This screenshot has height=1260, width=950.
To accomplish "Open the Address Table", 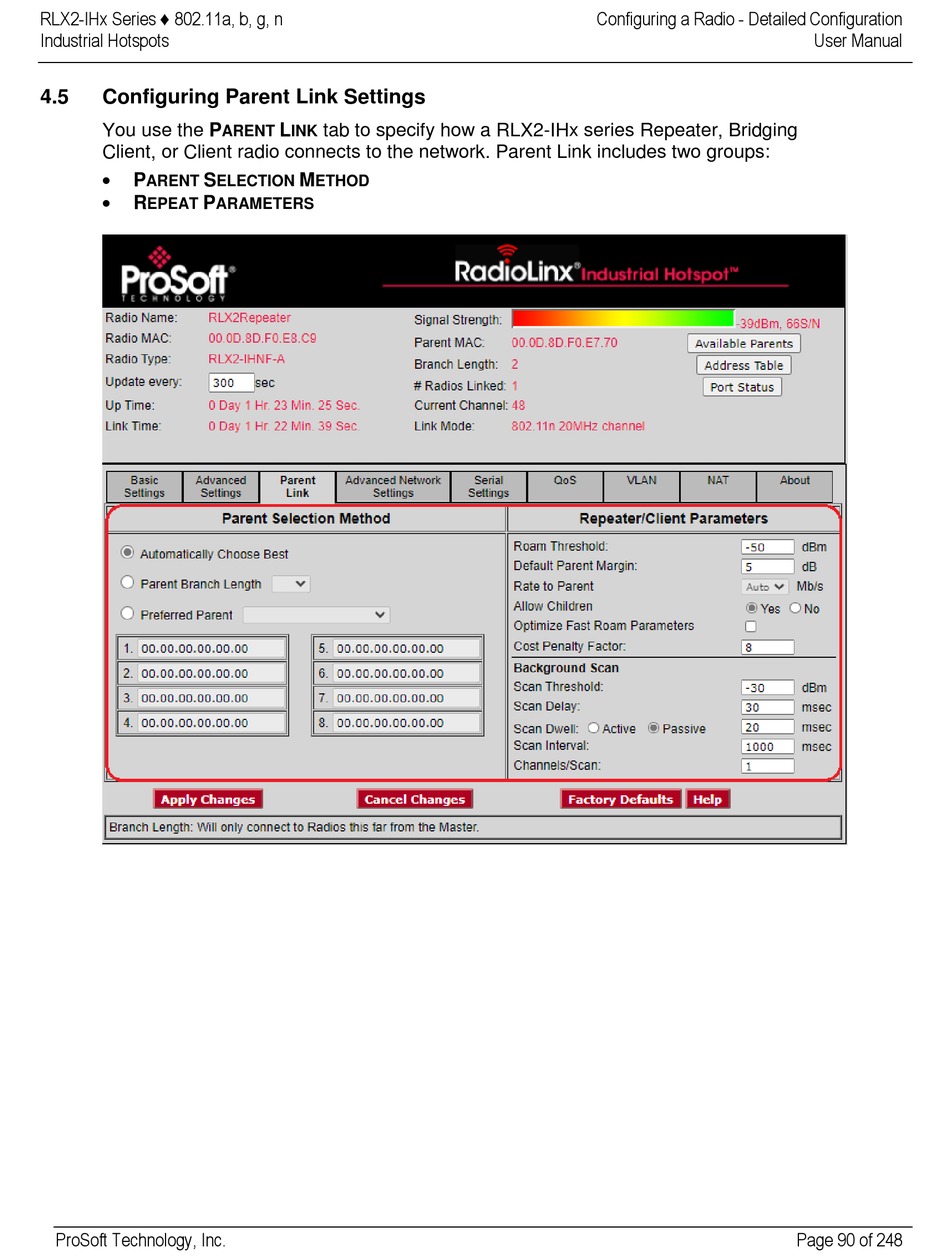I will pos(744,365).
